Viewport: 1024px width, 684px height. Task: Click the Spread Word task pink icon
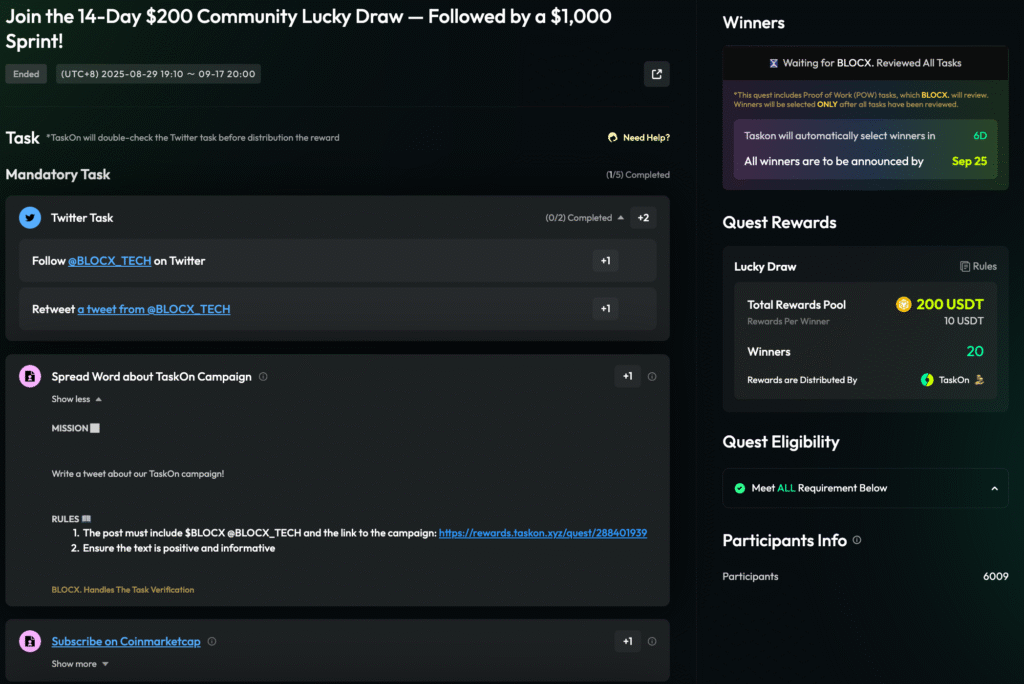(x=30, y=377)
